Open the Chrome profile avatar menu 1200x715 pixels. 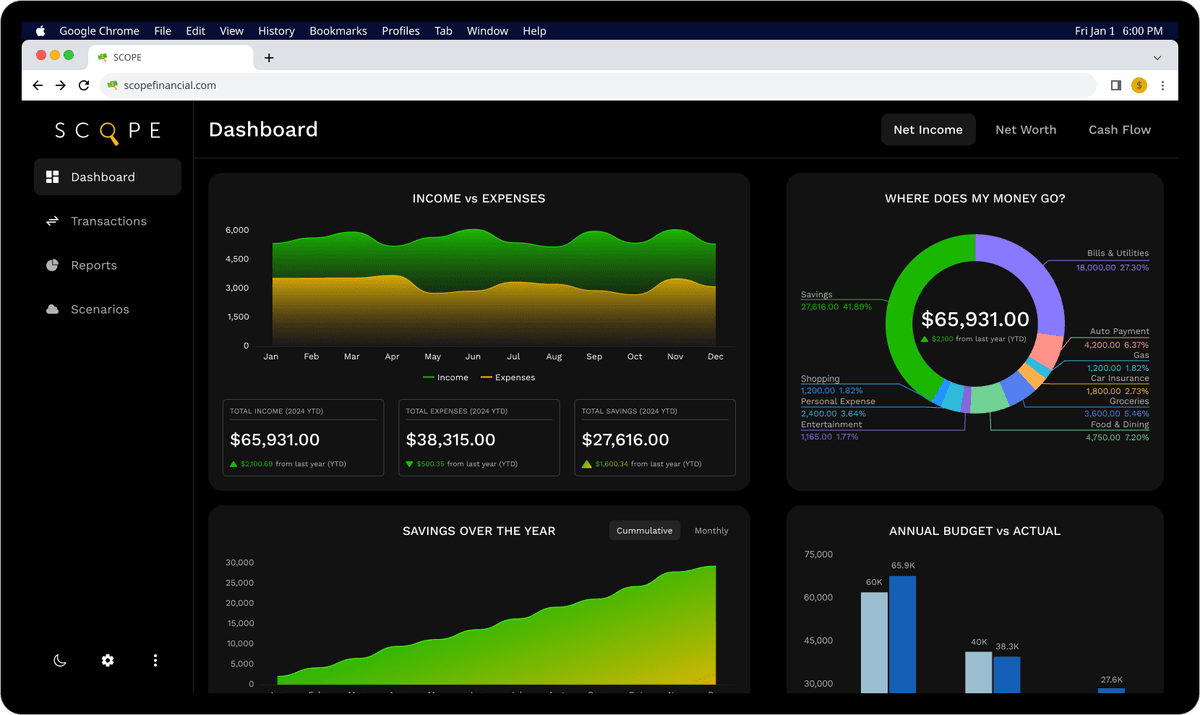coord(1139,85)
